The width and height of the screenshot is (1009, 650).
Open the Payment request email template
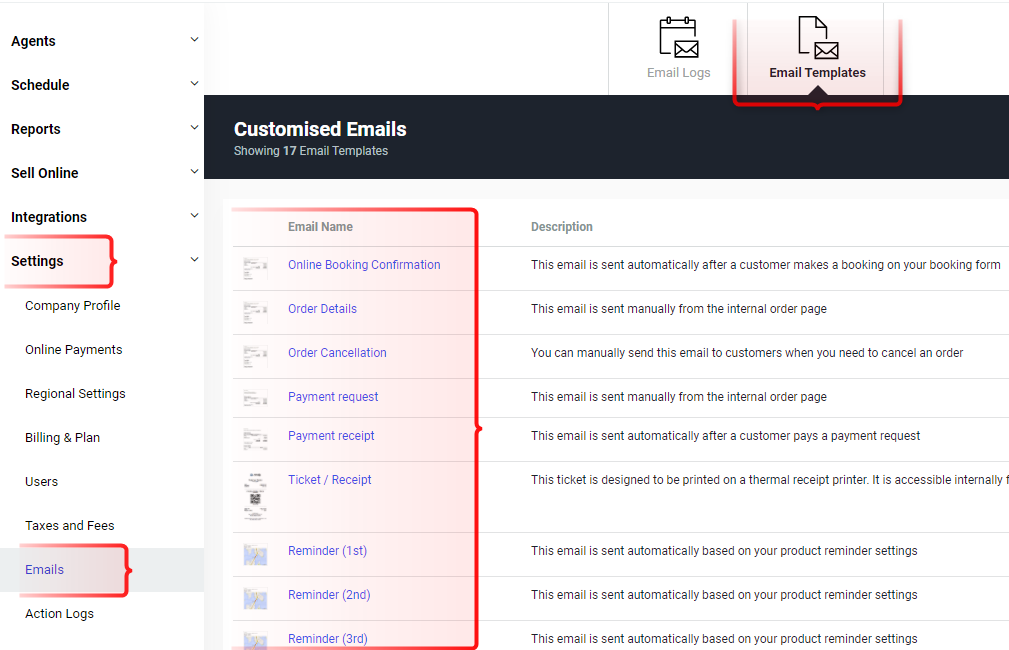pyautogui.click(x=333, y=397)
